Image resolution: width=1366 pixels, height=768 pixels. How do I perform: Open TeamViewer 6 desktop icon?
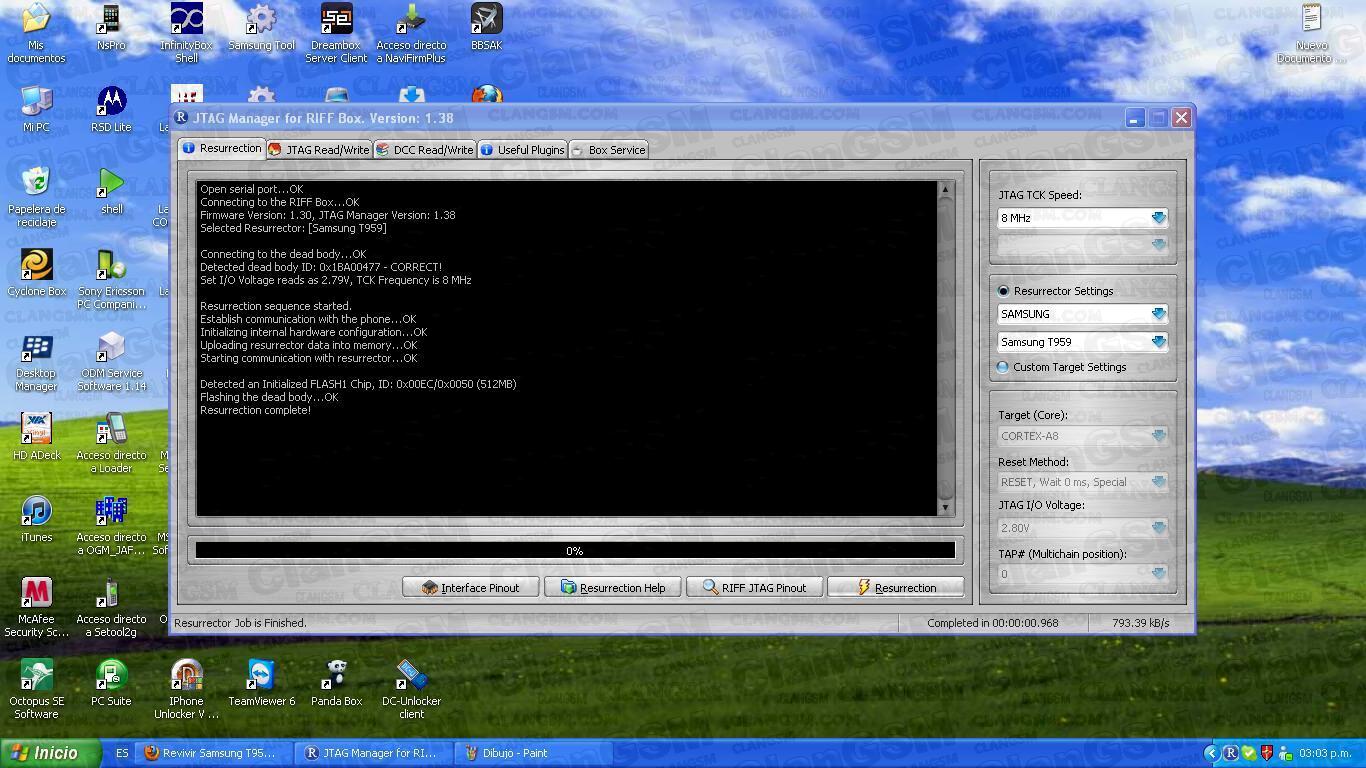(261, 683)
